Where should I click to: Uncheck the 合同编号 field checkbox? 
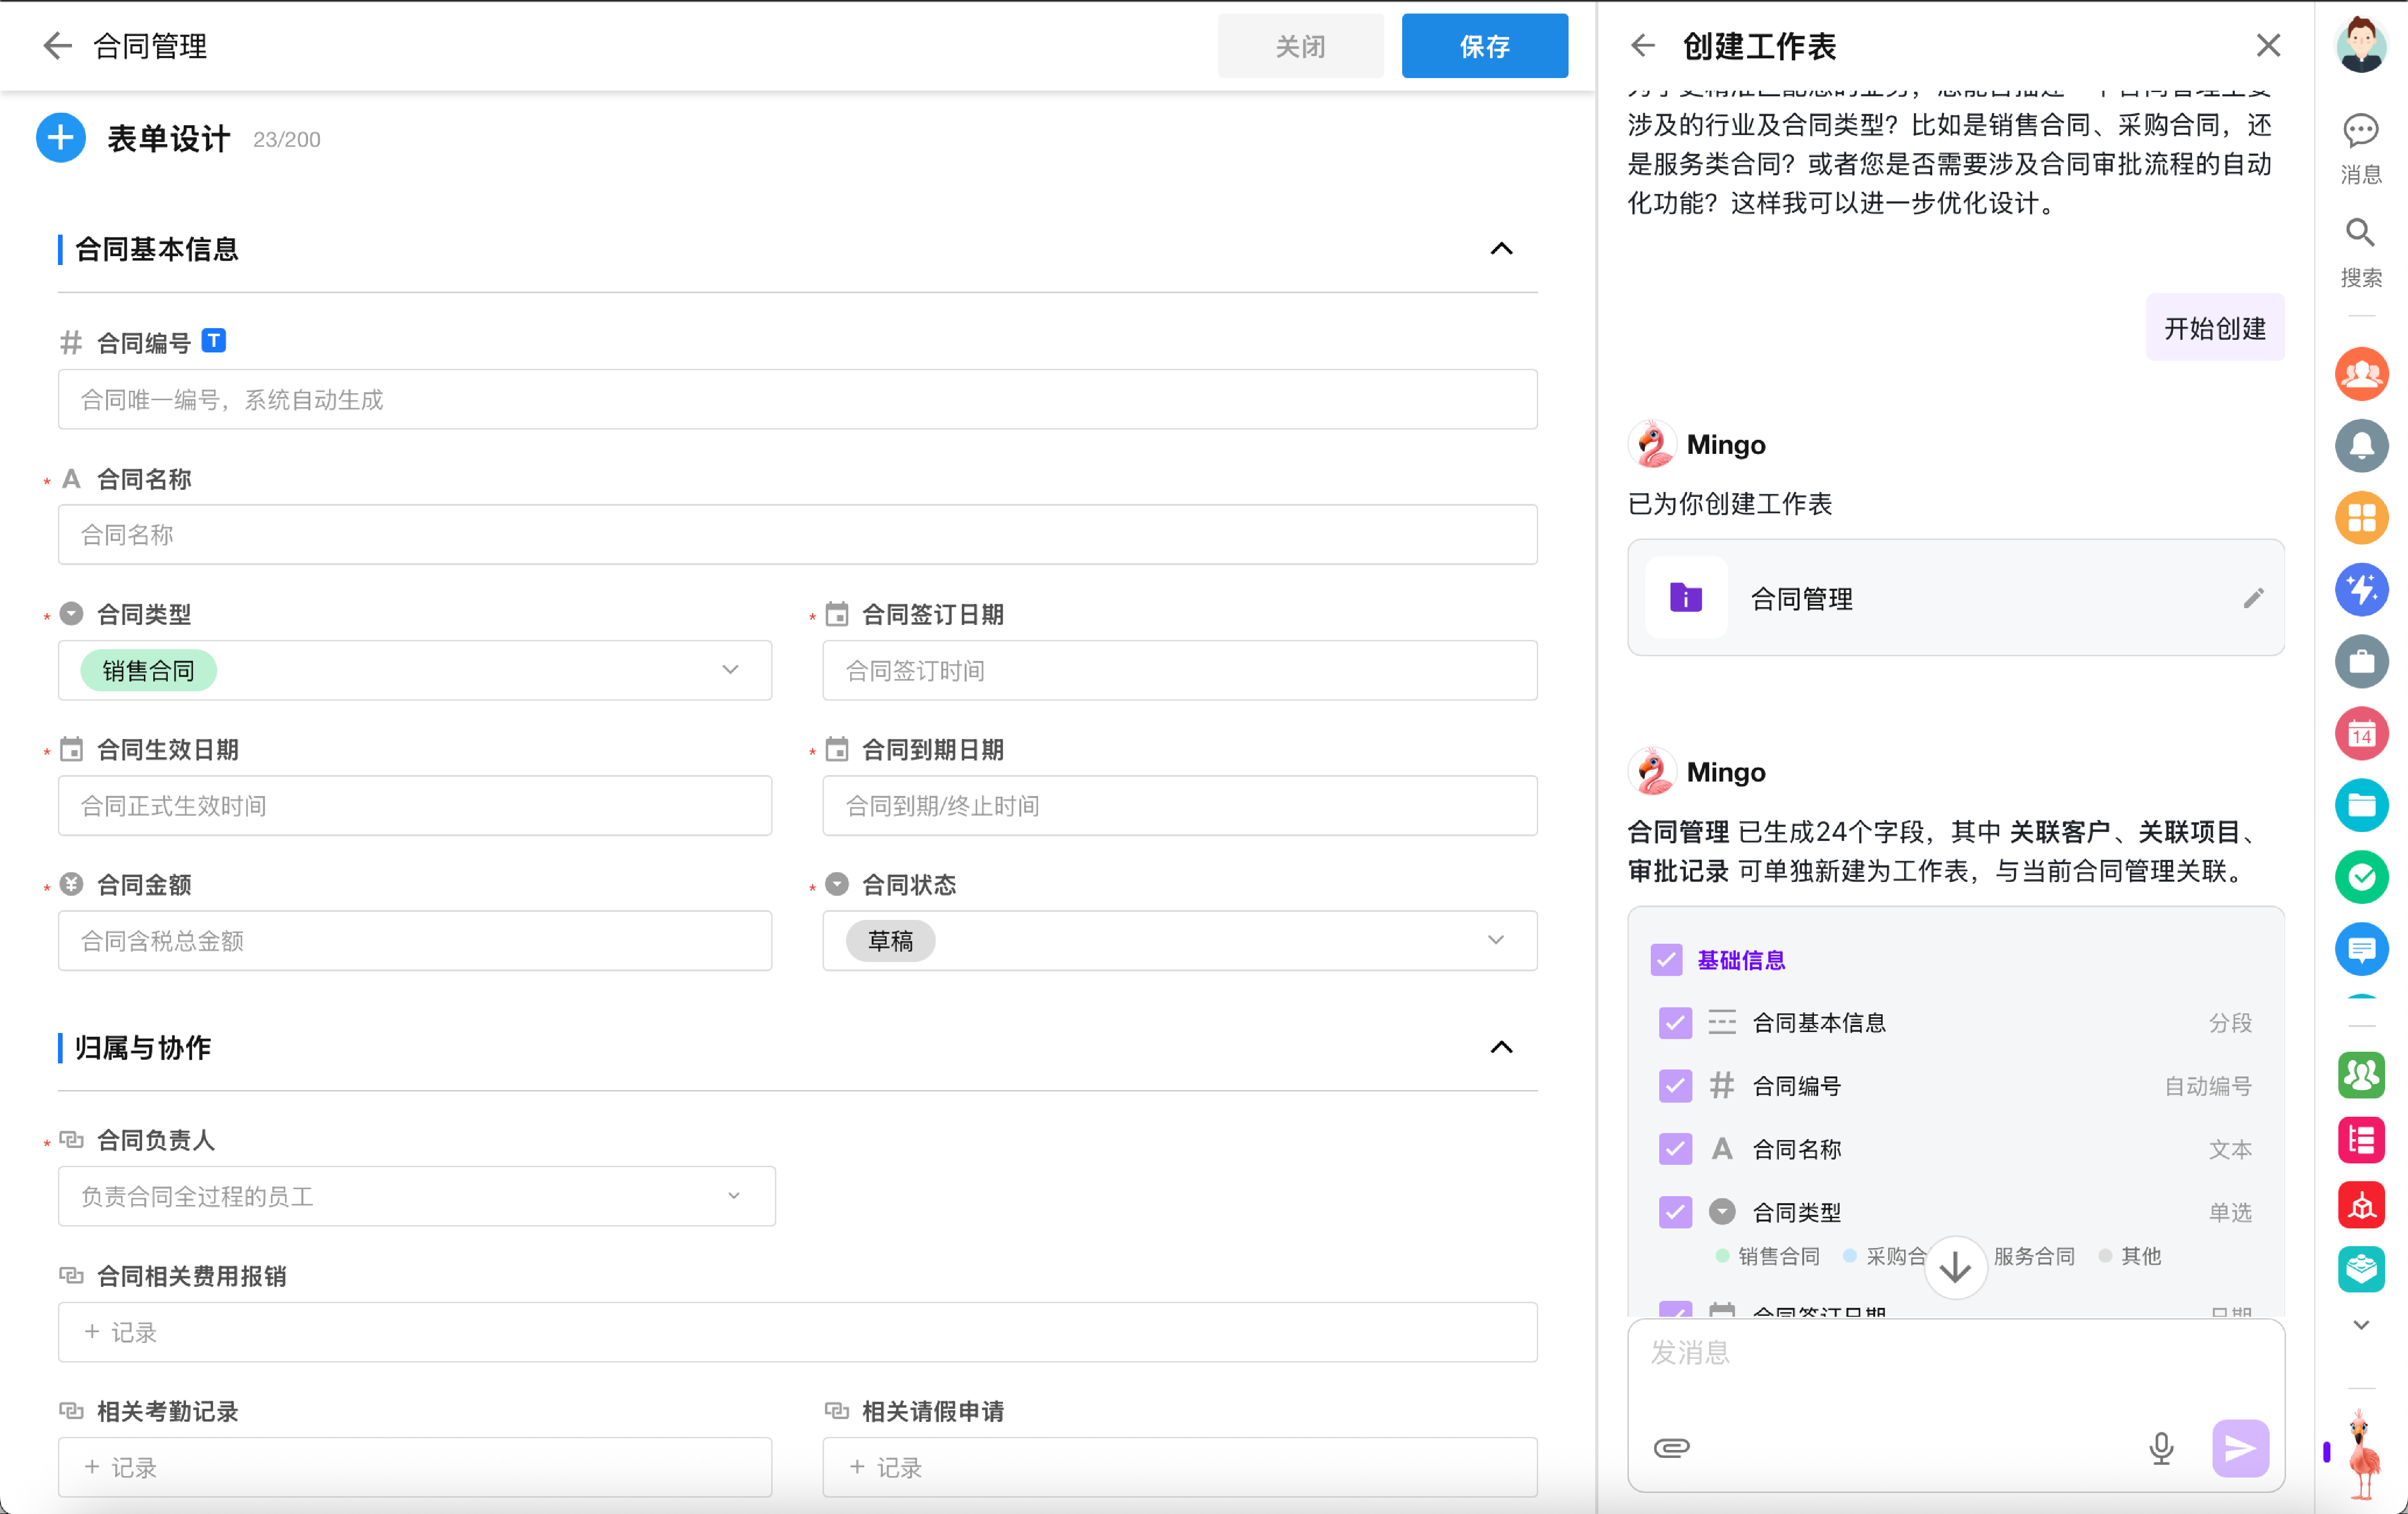[1675, 1086]
